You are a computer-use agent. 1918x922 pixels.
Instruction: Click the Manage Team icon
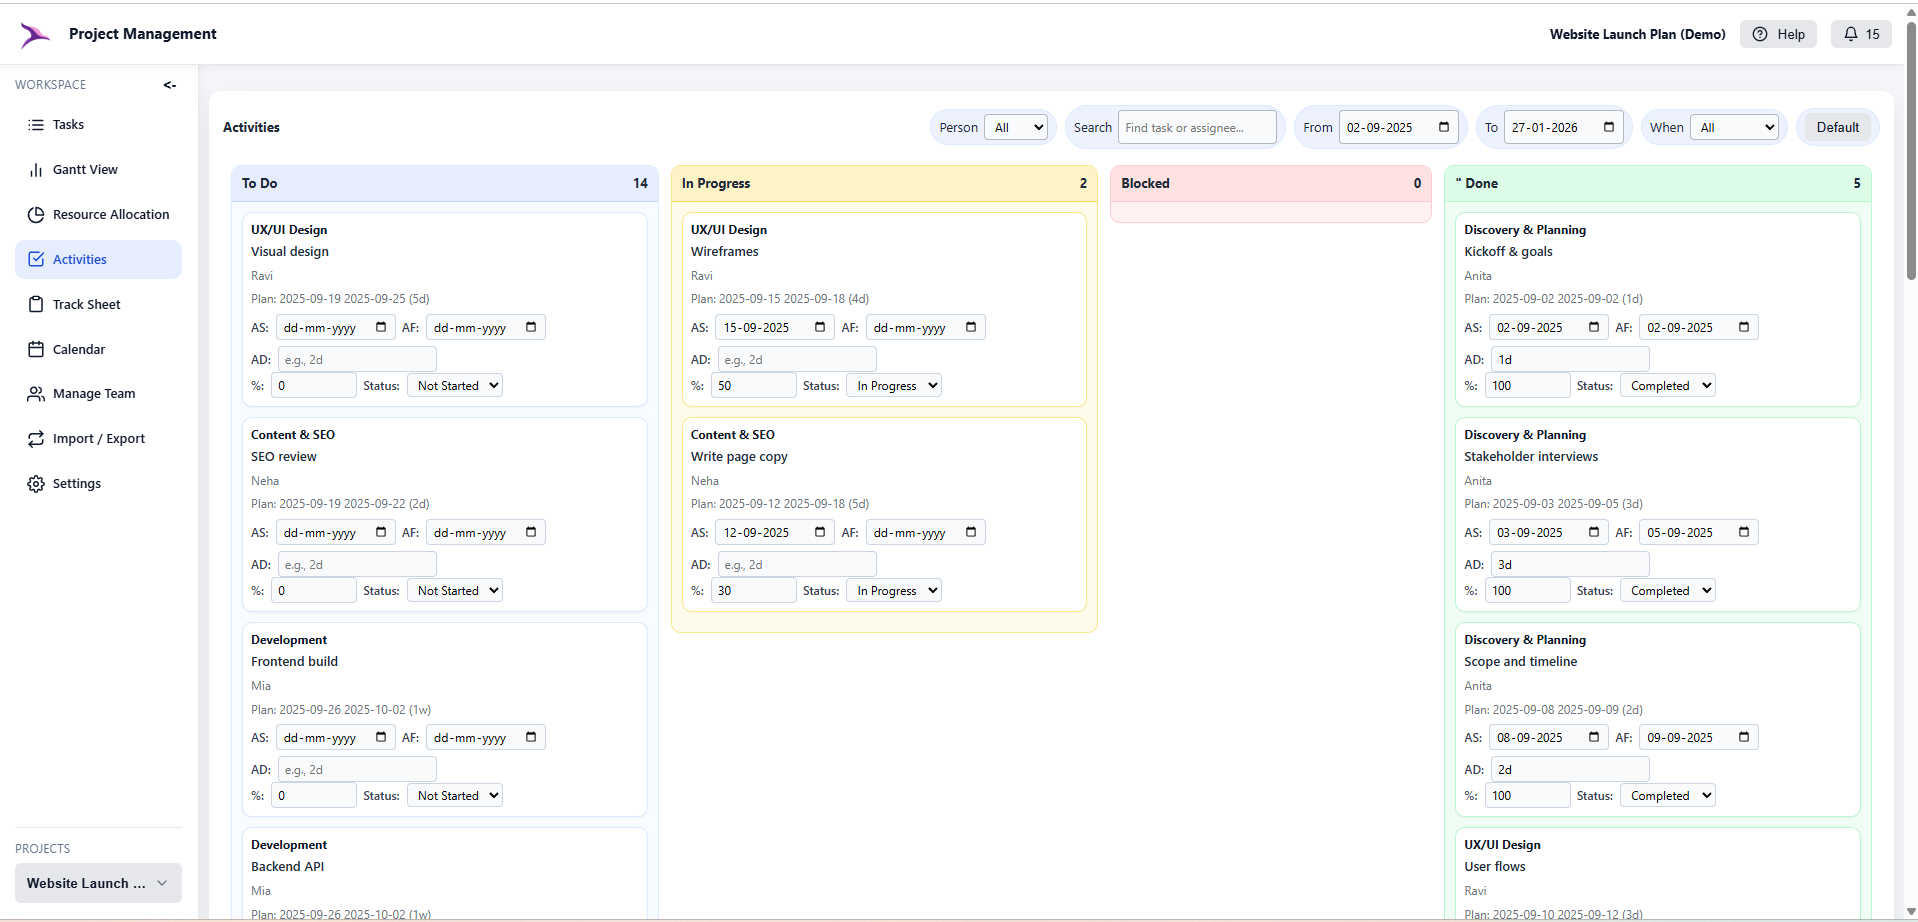(36, 393)
